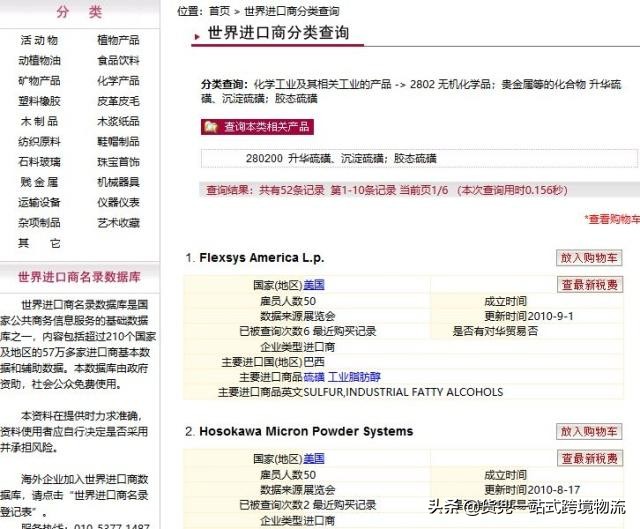The width and height of the screenshot is (640, 529).
Task: Add Flexsys America L.p. to cart
Action: 589,258
